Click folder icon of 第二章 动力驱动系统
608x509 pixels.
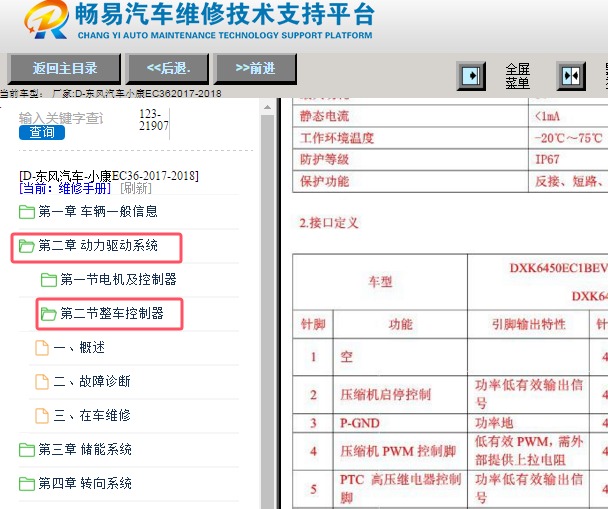click(x=27, y=246)
